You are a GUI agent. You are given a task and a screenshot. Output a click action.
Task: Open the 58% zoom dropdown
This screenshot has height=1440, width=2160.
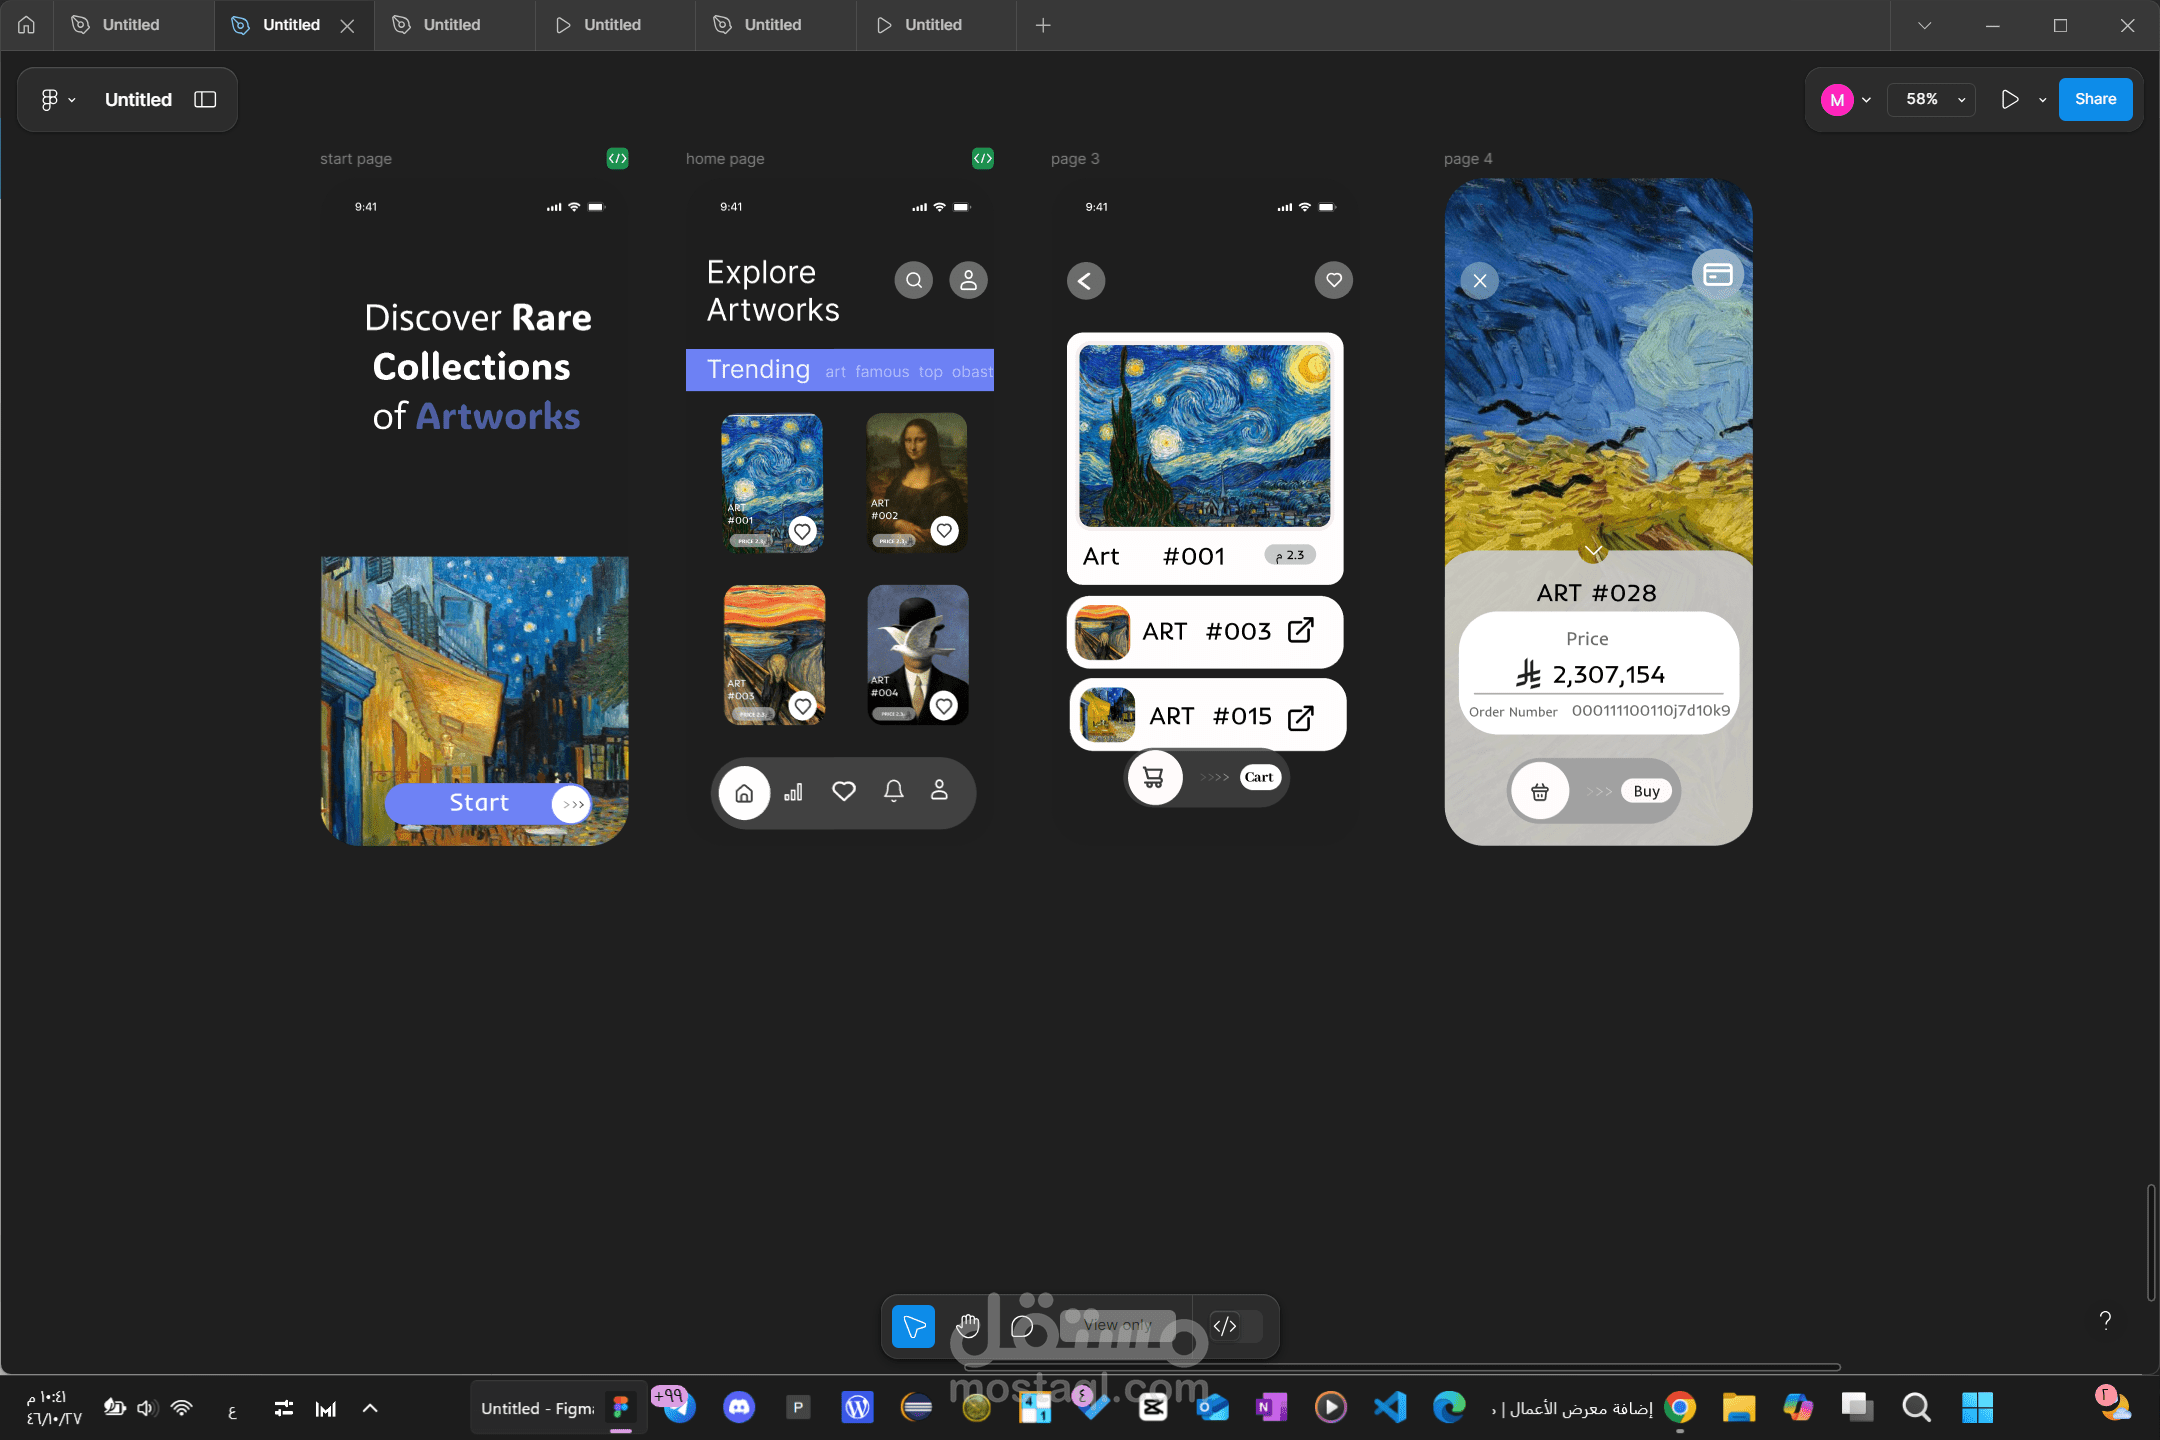[x=1932, y=99]
